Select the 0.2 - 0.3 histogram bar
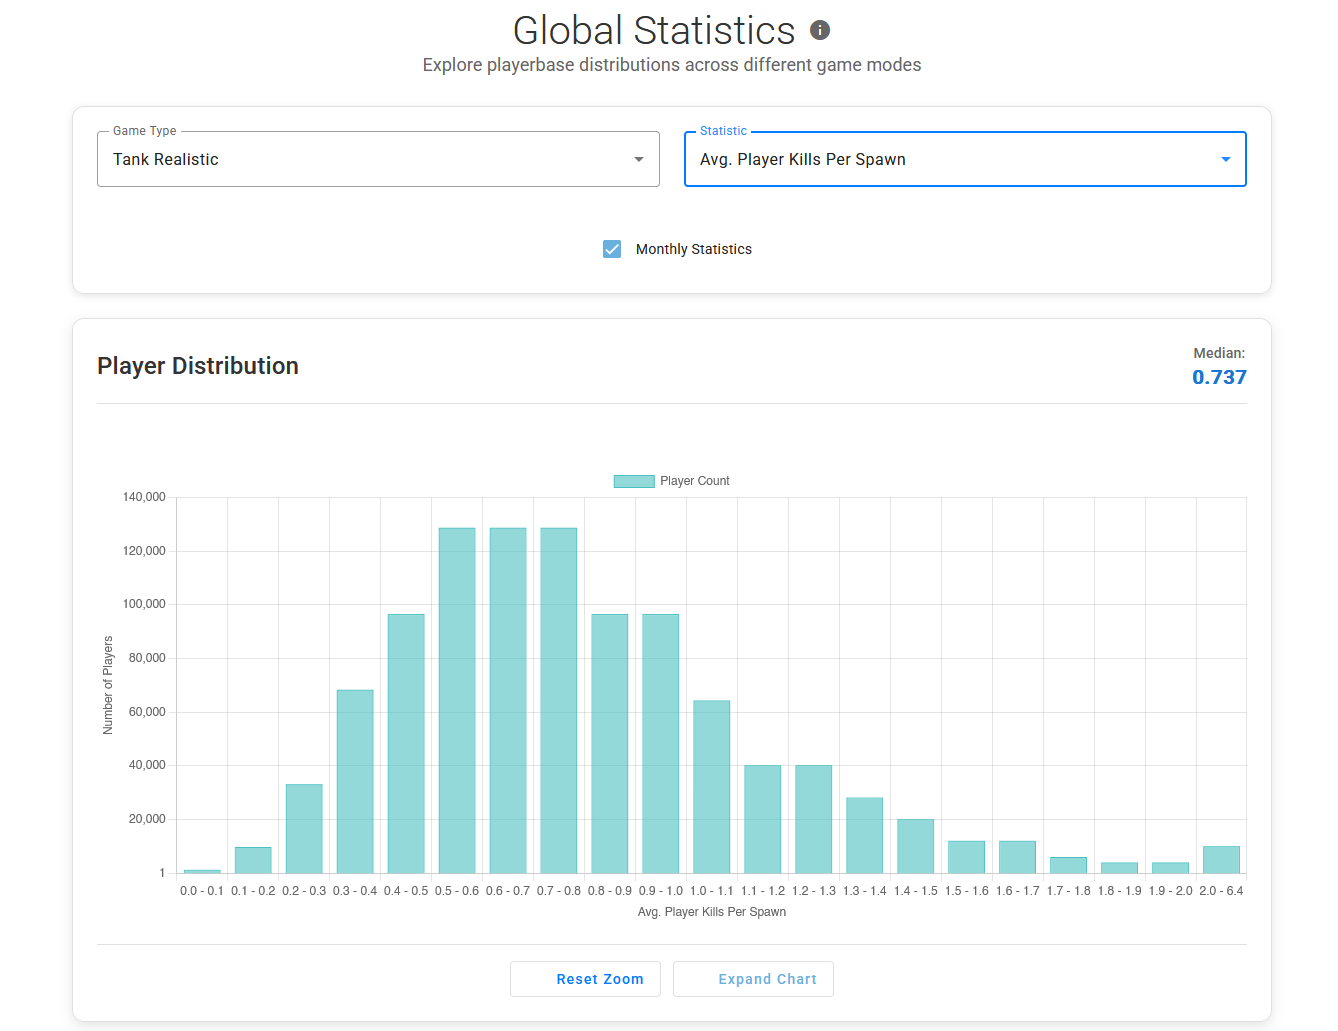Screen dimensions: 1338x1031 point(304,829)
